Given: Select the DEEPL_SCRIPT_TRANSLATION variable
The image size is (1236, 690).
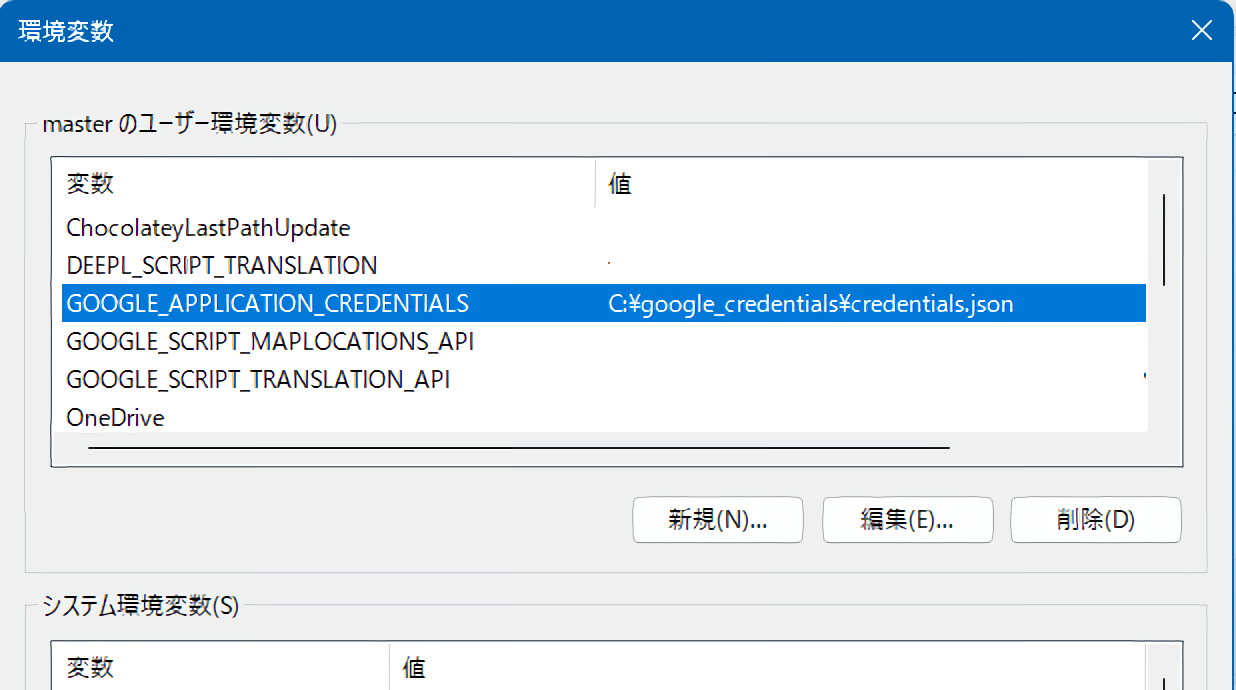Looking at the screenshot, I should pos(222,266).
